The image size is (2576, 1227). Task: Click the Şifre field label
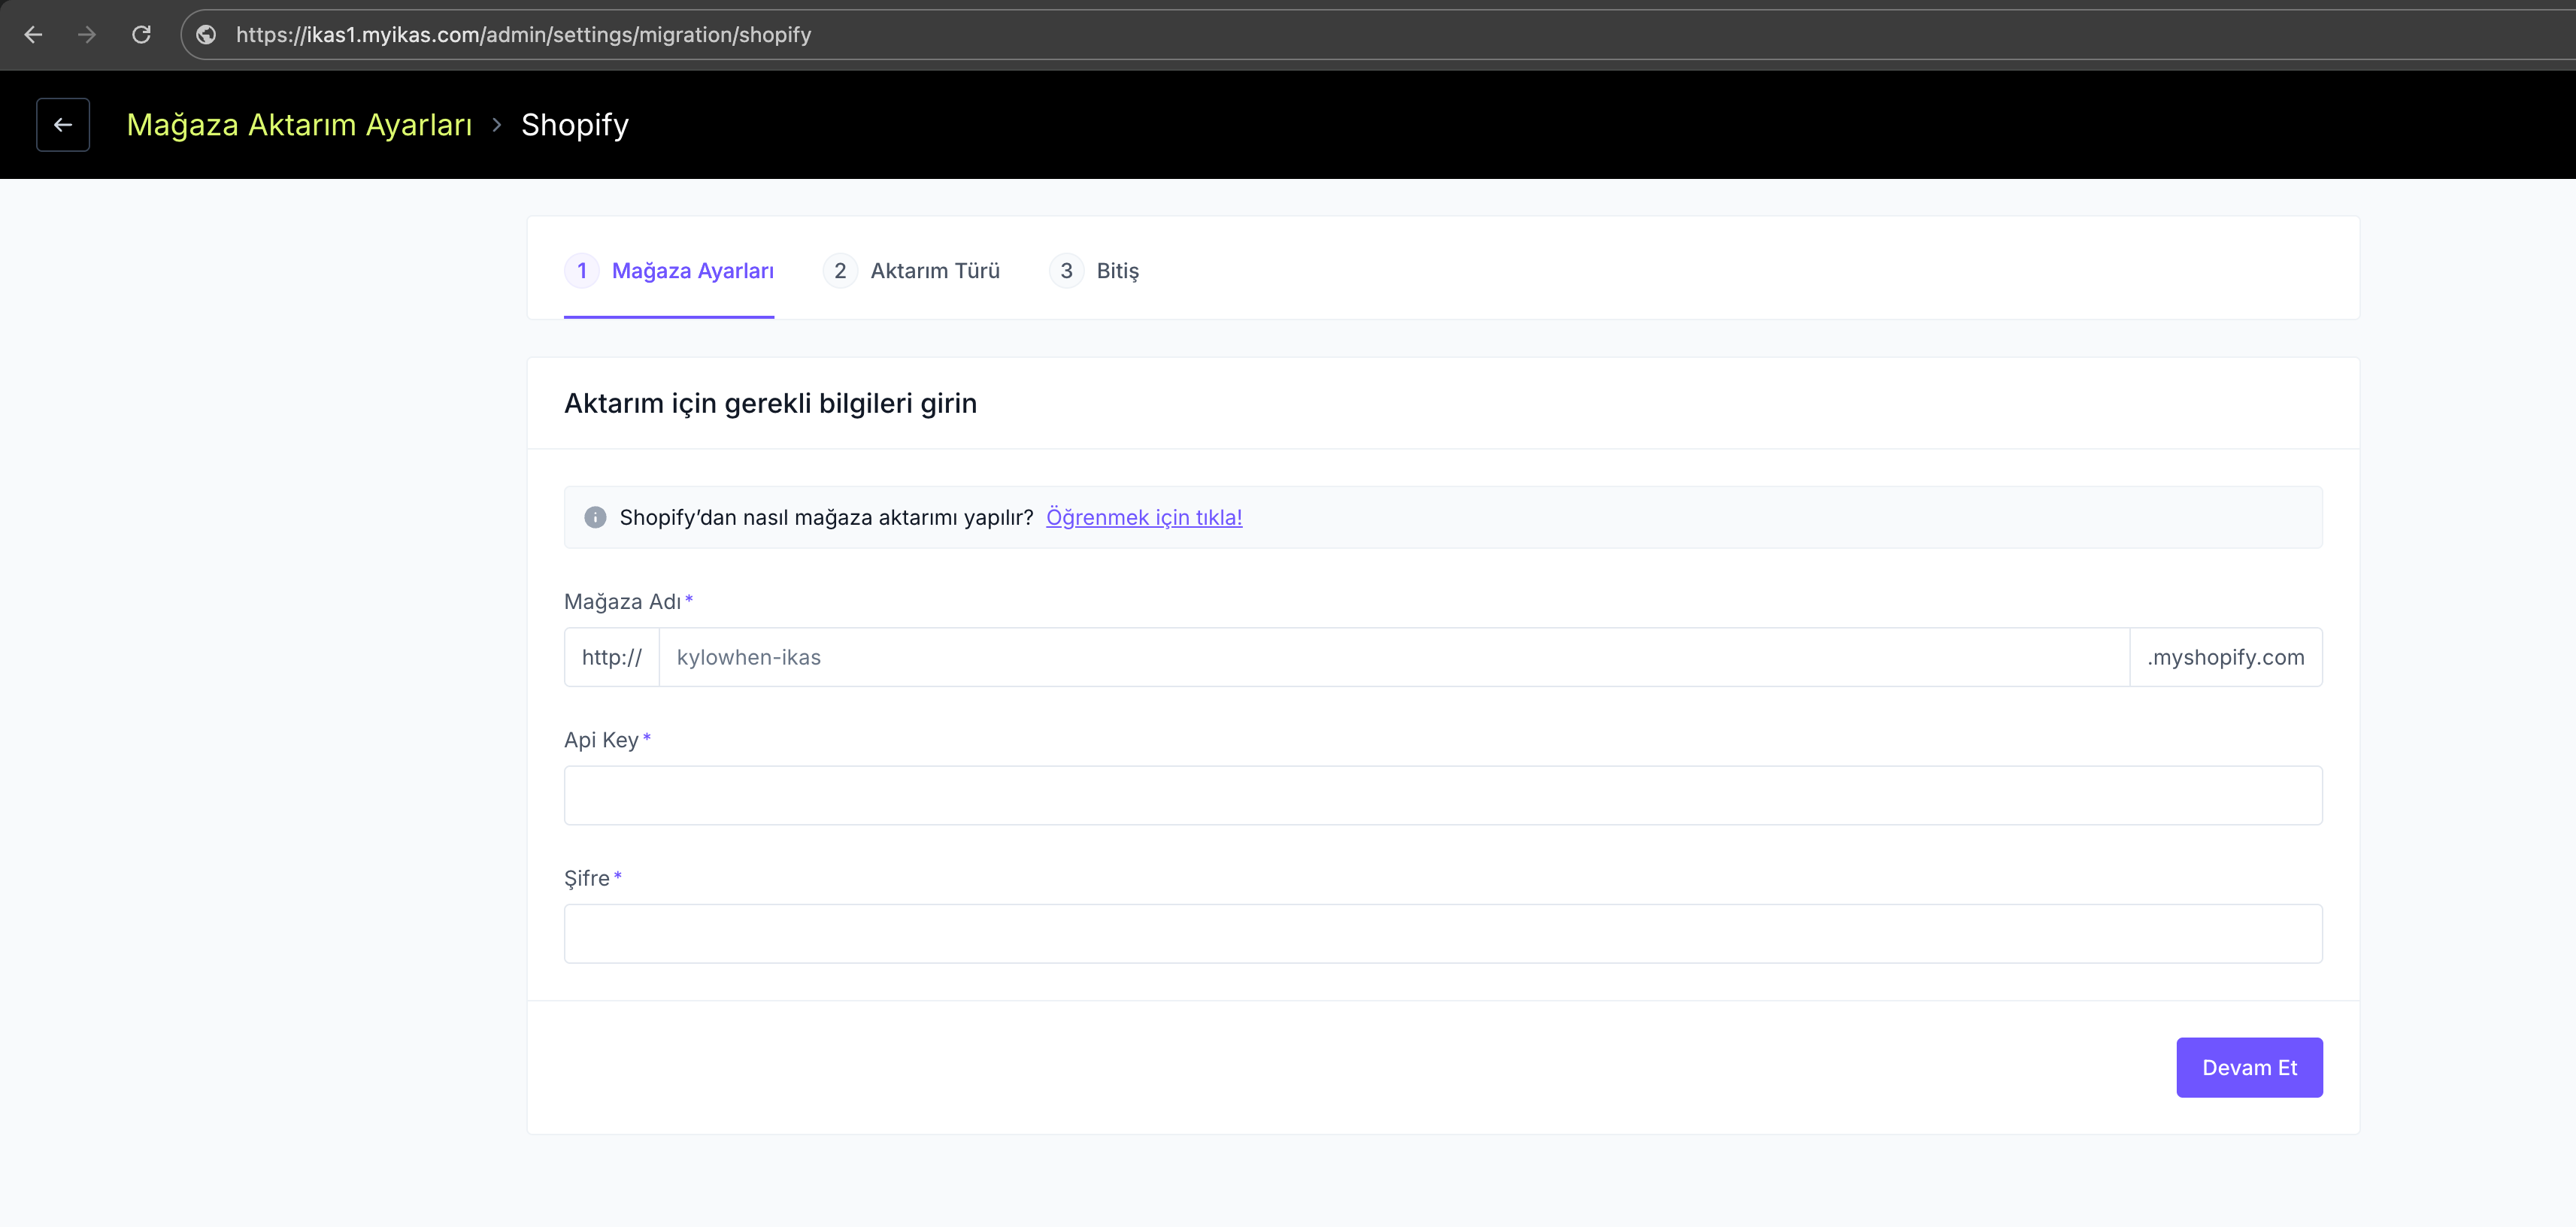pyautogui.click(x=587, y=878)
